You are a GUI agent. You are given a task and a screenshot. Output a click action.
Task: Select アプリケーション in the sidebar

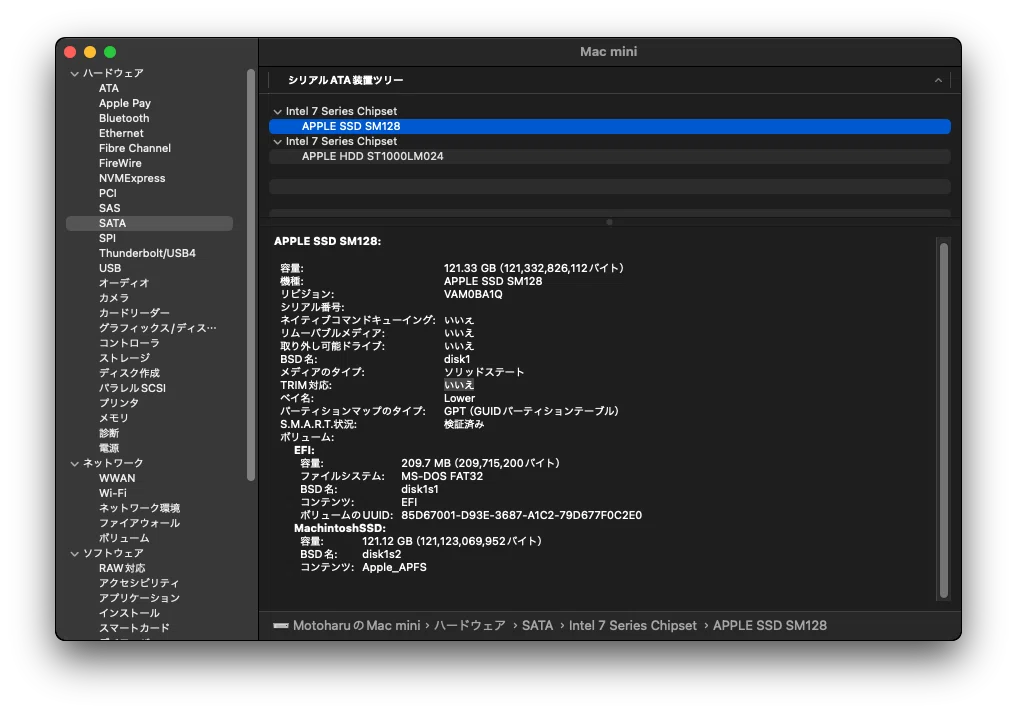(139, 598)
